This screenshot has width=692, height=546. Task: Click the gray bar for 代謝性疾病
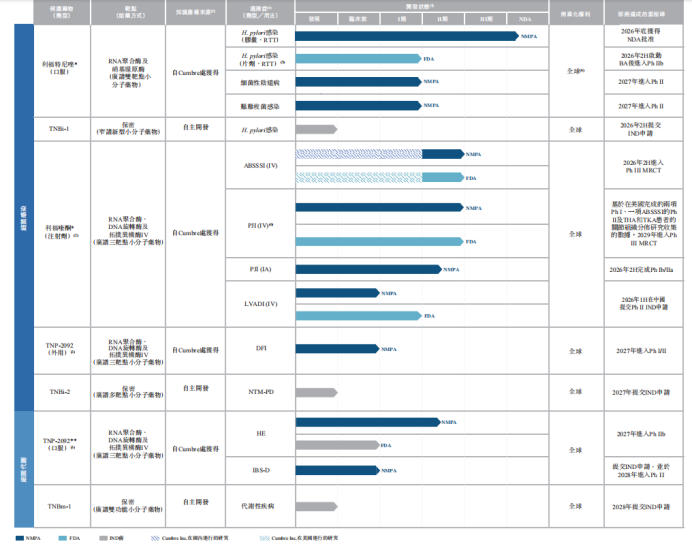316,507
